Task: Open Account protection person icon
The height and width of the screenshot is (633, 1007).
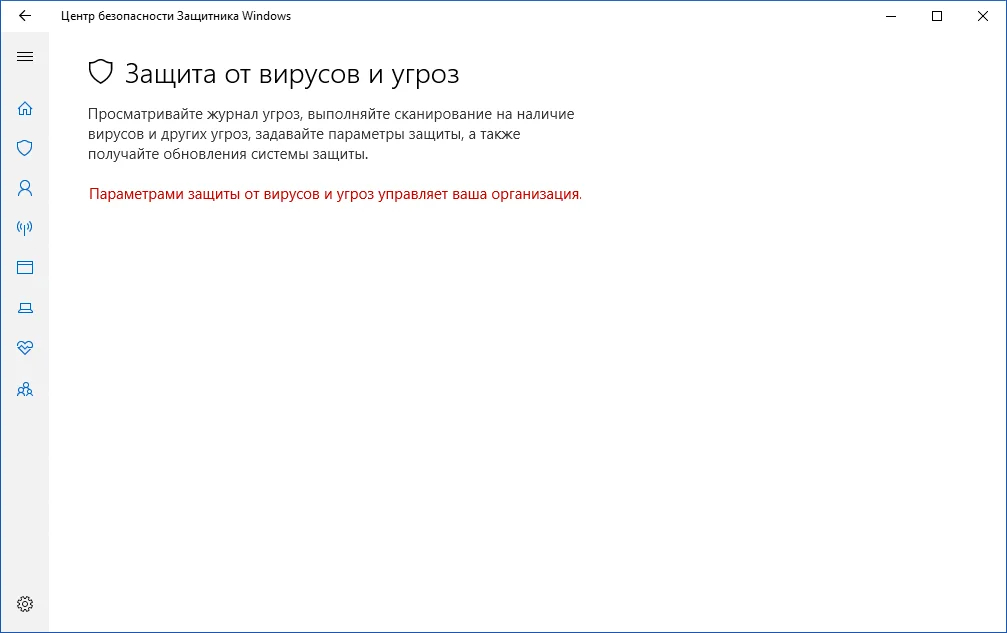Action: coord(25,188)
